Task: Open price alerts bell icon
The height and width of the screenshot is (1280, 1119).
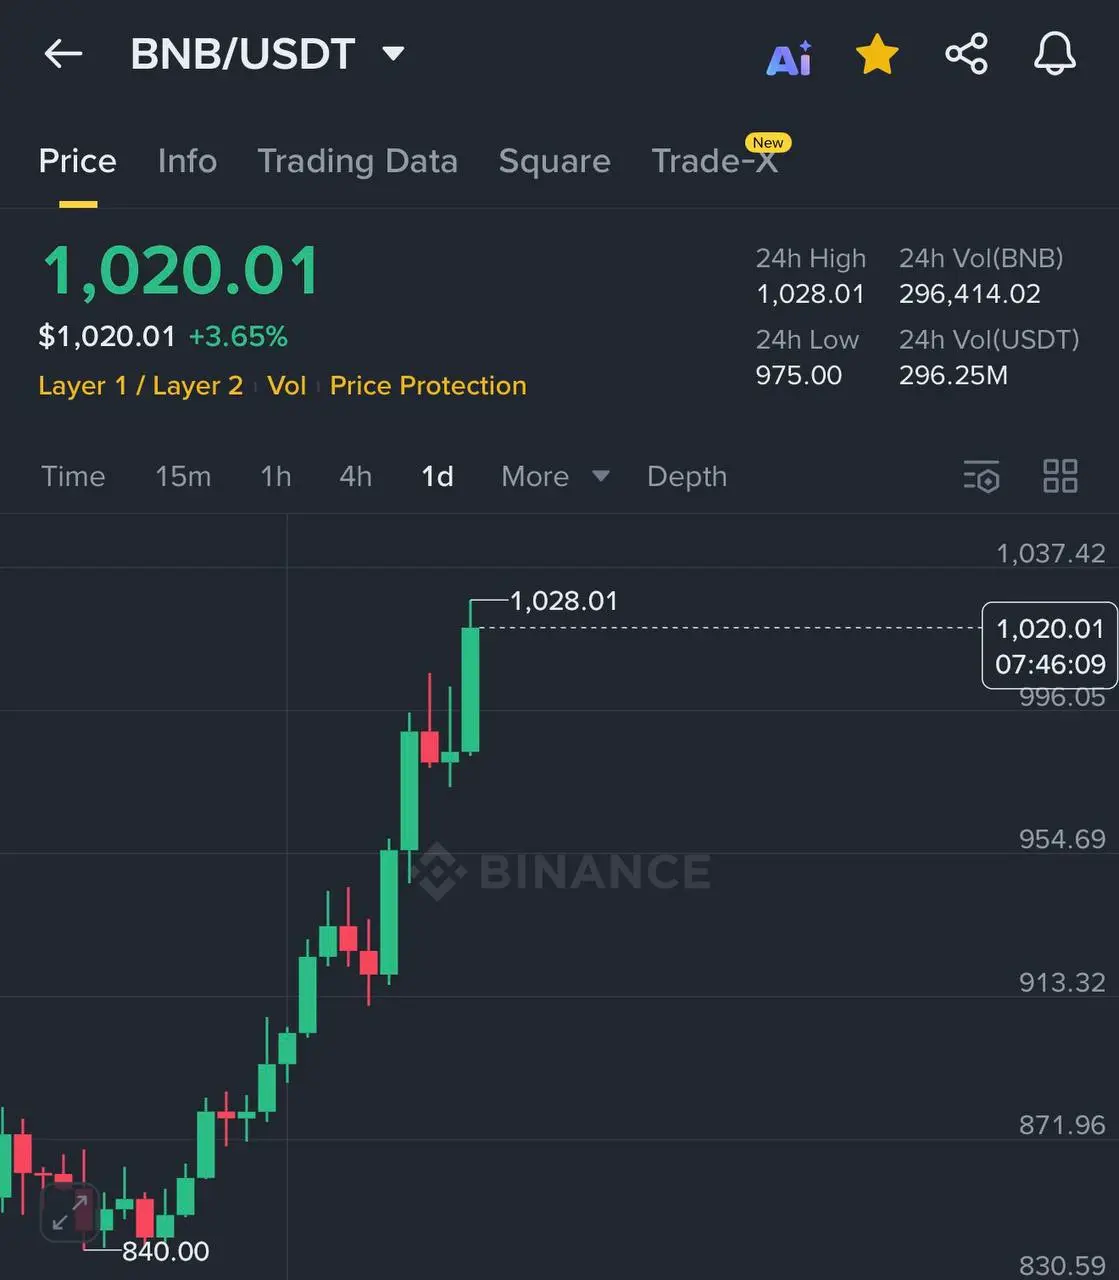Action: click(1055, 54)
